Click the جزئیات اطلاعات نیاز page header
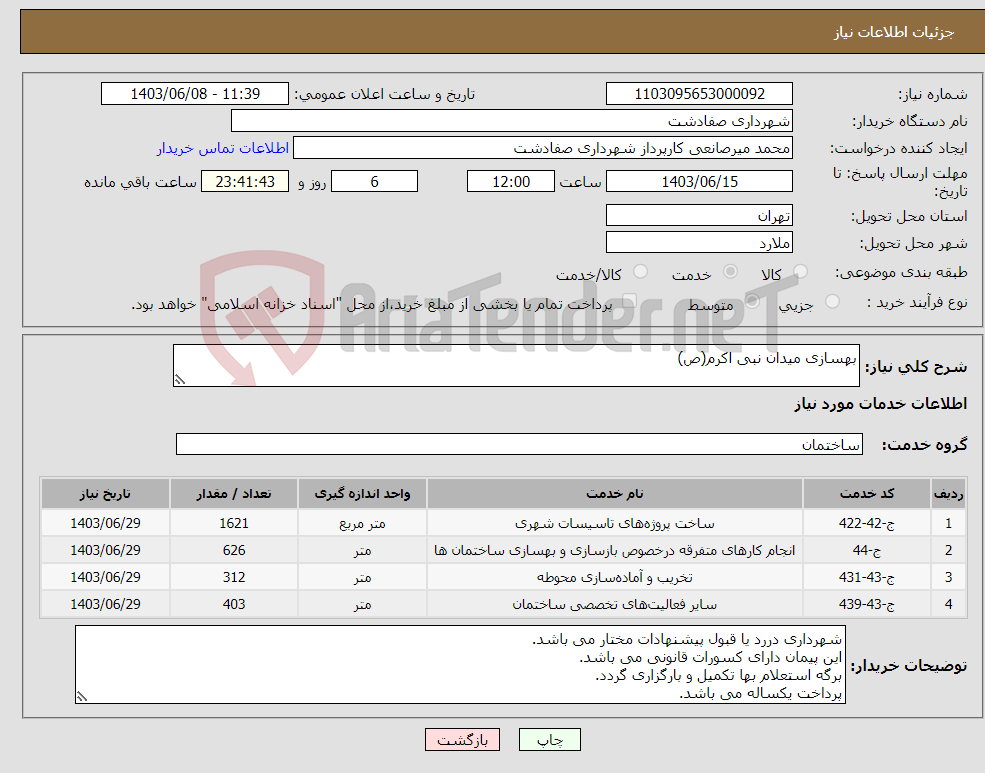The width and height of the screenshot is (985, 773). click(x=893, y=32)
